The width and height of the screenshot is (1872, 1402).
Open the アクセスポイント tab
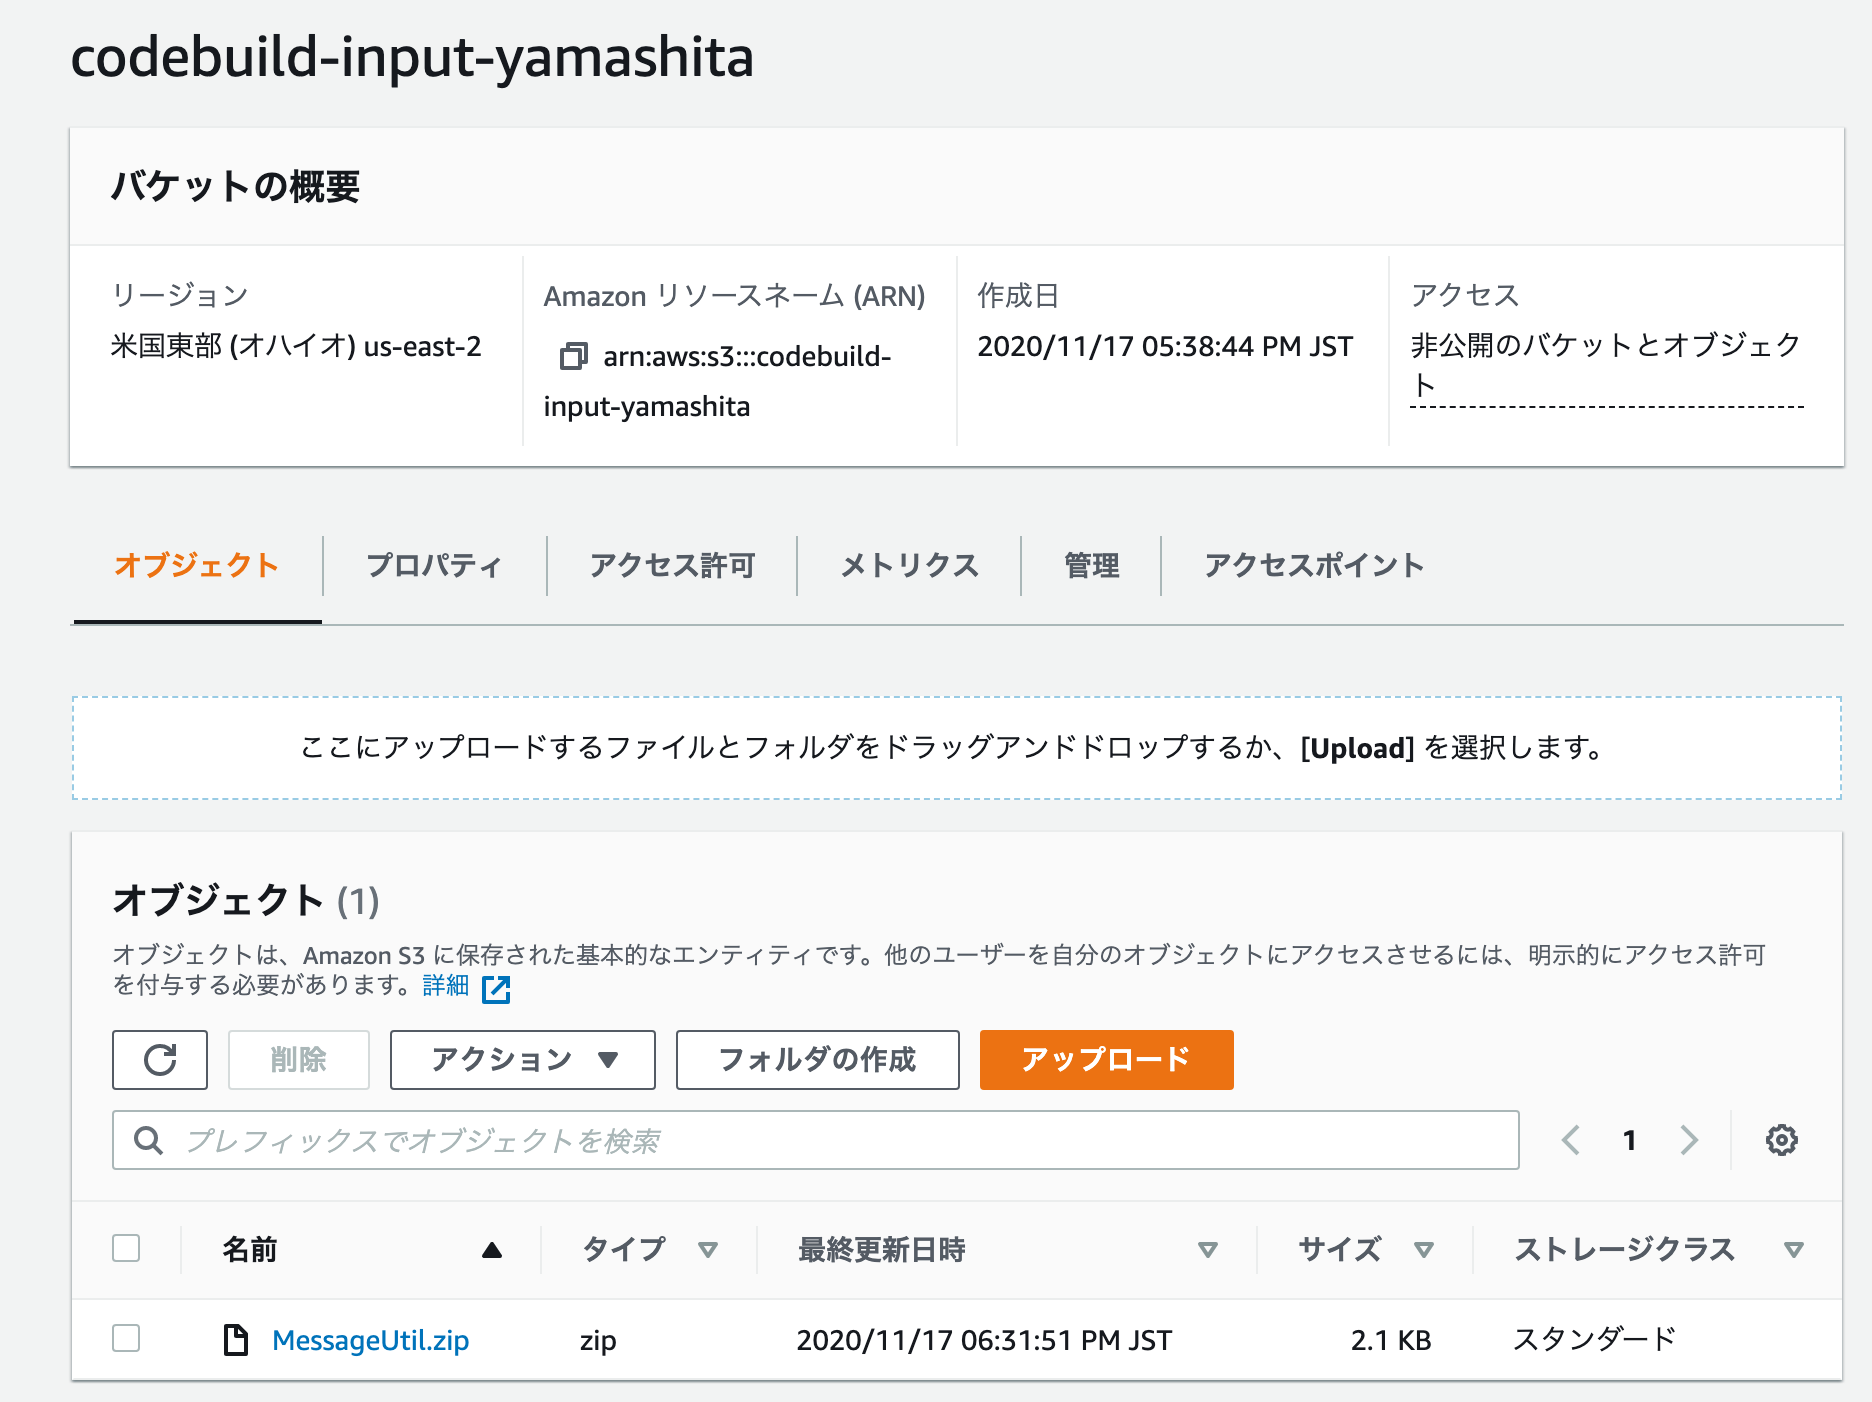(1314, 566)
